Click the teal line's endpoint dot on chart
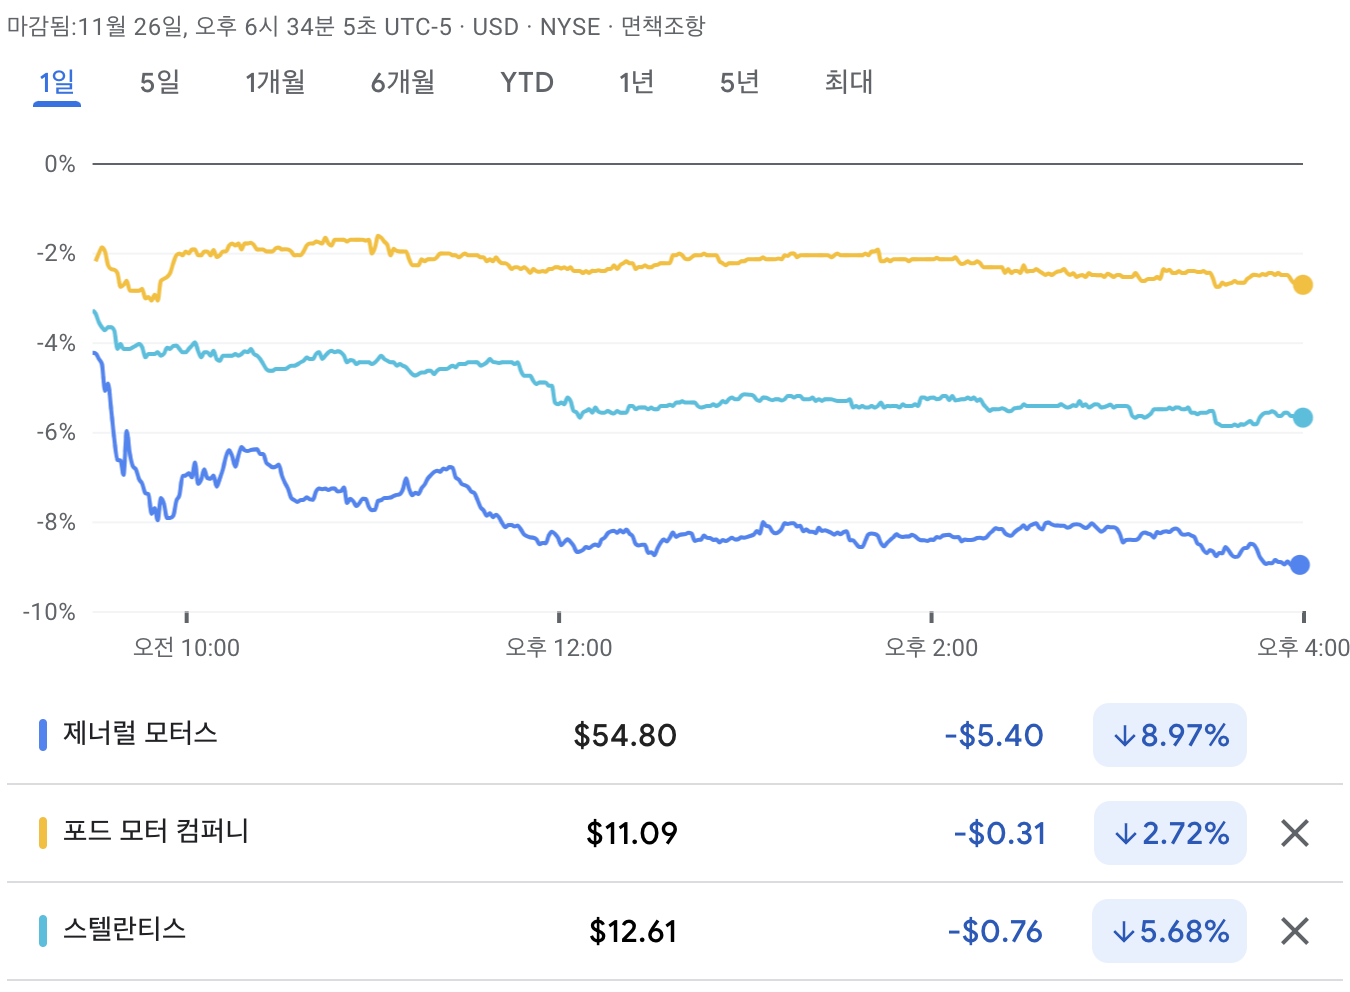1350x992 pixels. tap(1302, 418)
